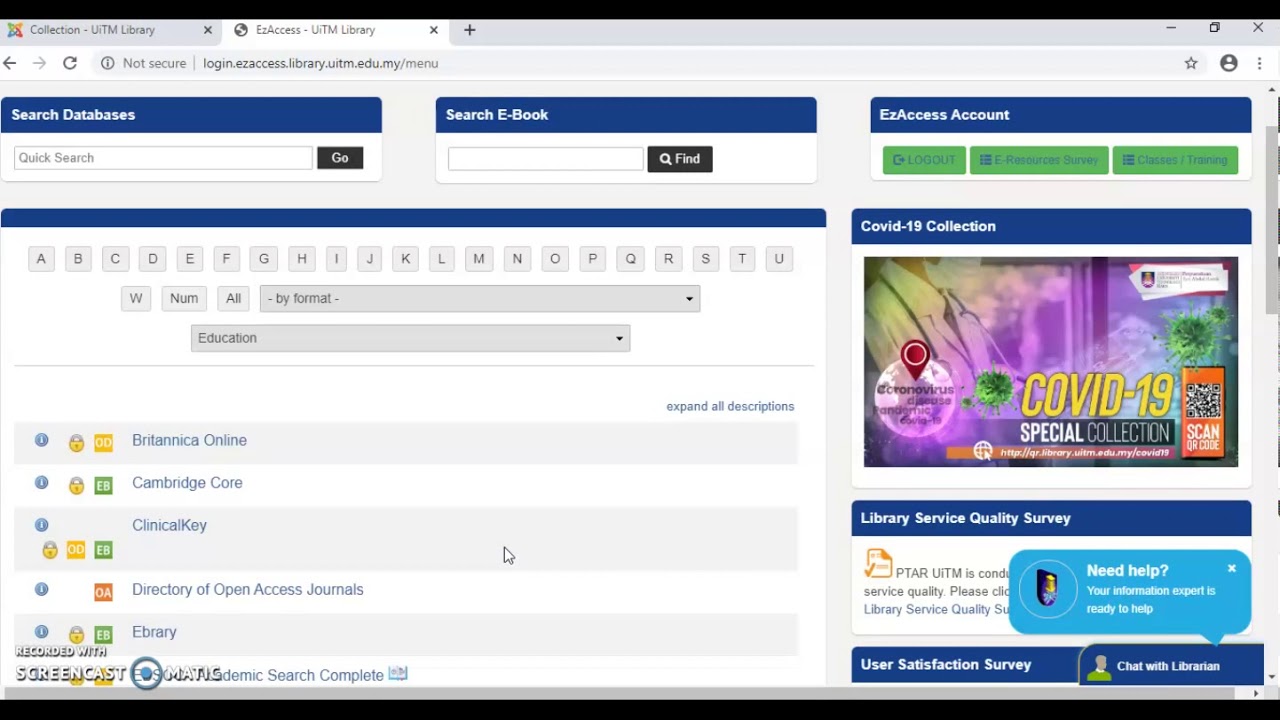Open the Cambridge Core link
The image size is (1280, 720).
click(187, 483)
